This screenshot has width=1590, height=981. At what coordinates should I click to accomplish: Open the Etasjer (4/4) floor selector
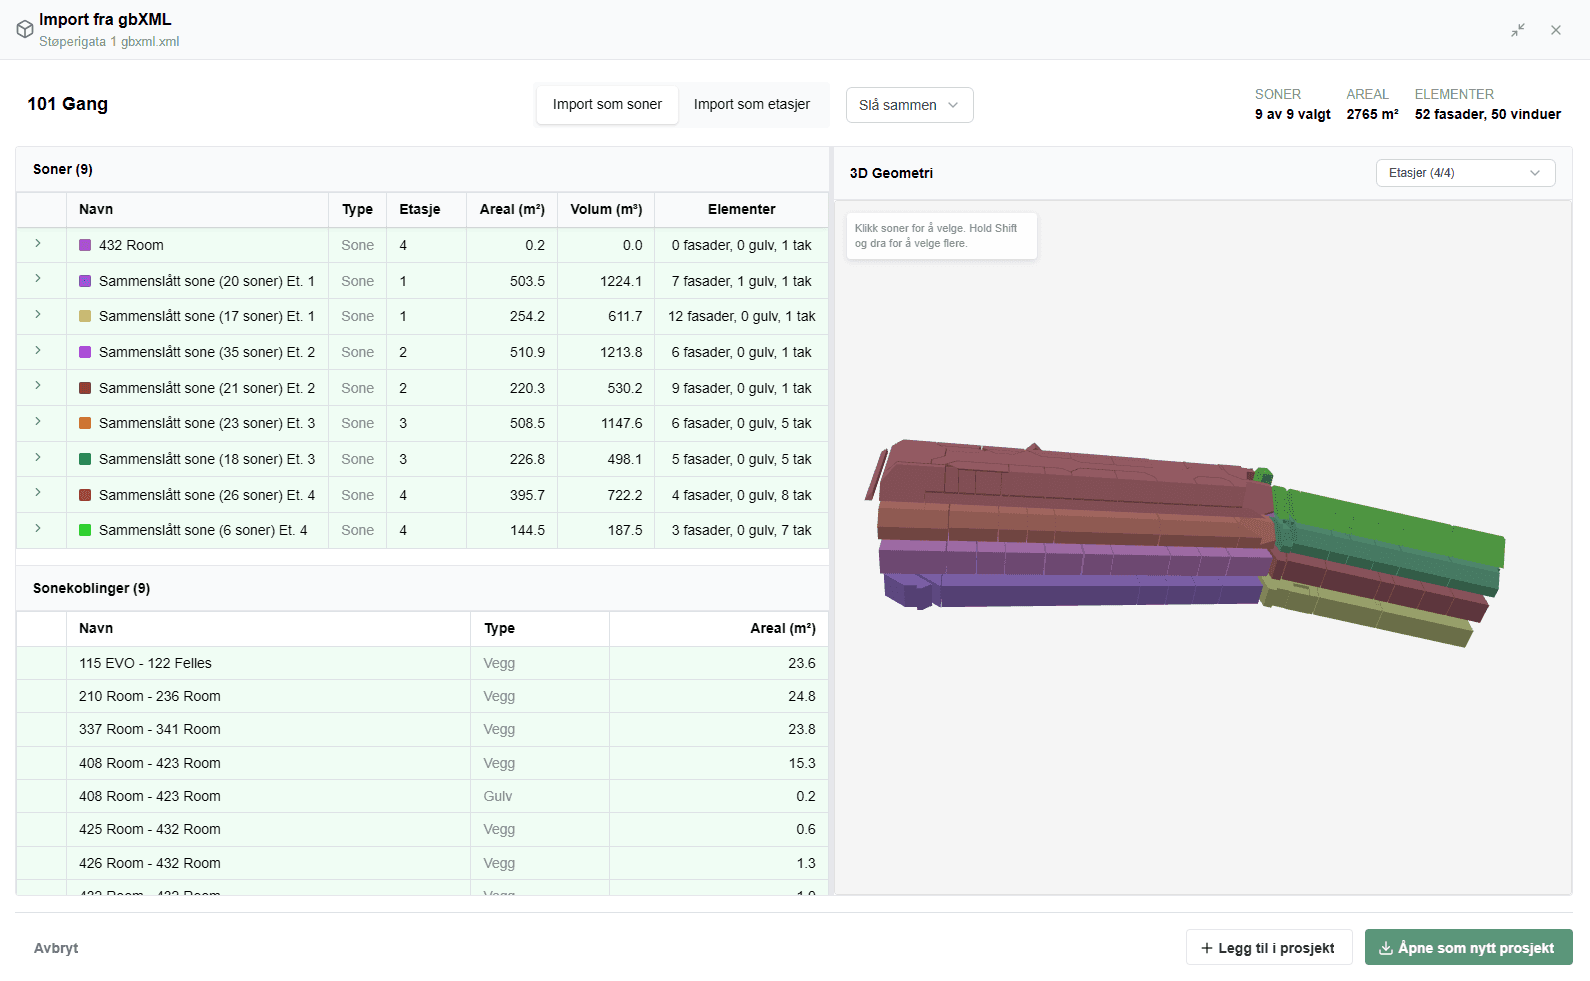coord(1465,173)
